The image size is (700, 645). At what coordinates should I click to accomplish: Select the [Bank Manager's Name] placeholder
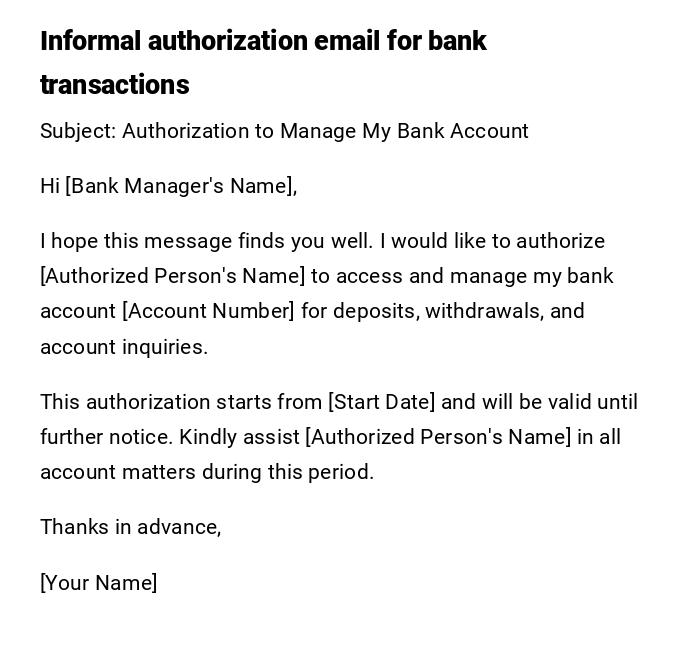180,186
